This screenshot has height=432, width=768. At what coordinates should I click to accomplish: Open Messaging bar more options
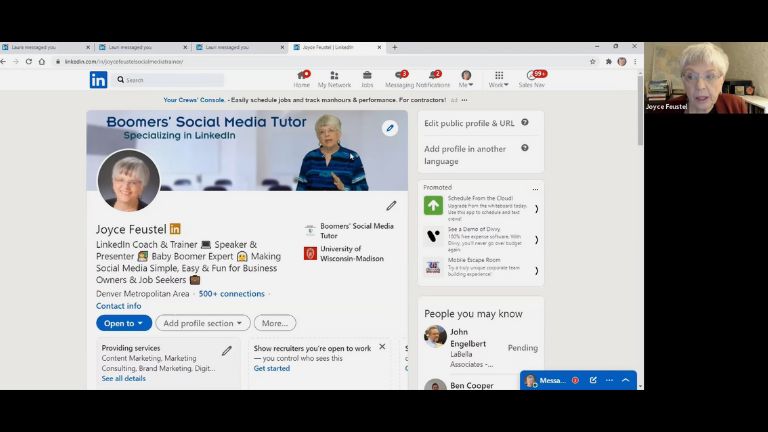coord(609,380)
